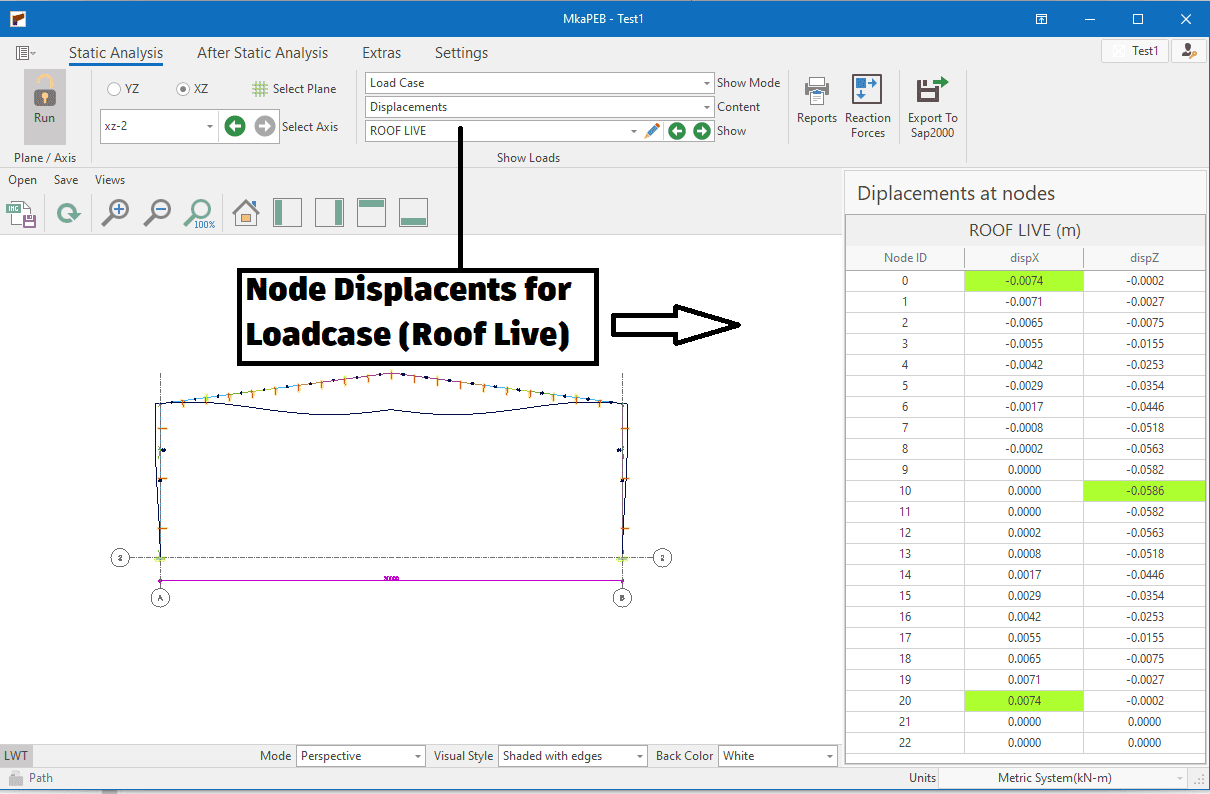The height and width of the screenshot is (794, 1210).
Task: Click the zoom in magnifier icon
Action: coord(116,213)
